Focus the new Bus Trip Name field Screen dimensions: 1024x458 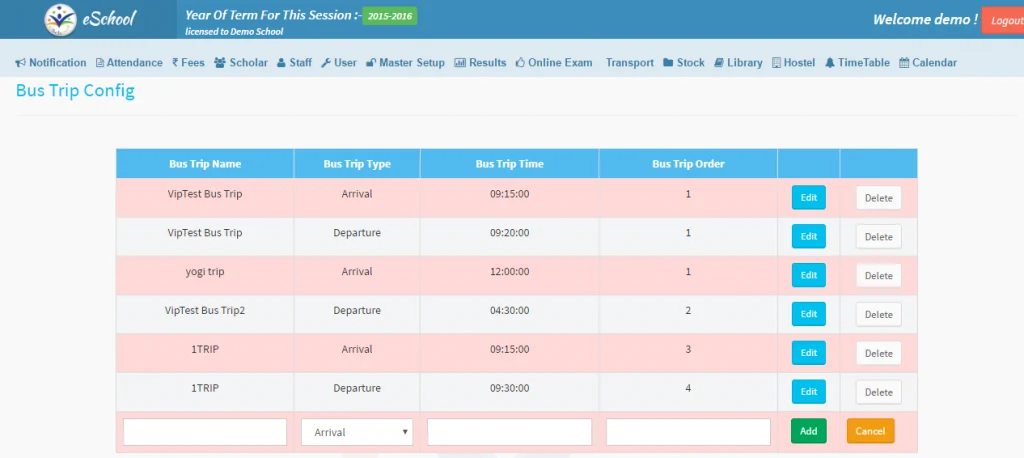205,432
